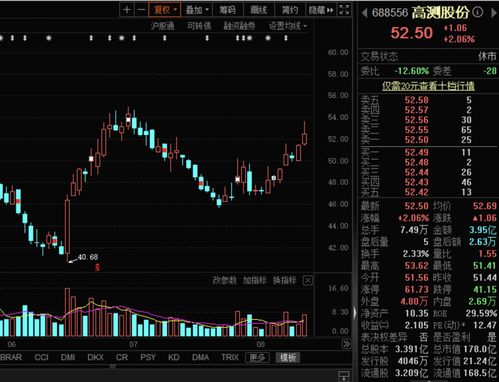499x382 pixels.
Task: Click the horizontal scrollbar thumb below indicator tabs
Action: pyautogui.click(x=113, y=367)
